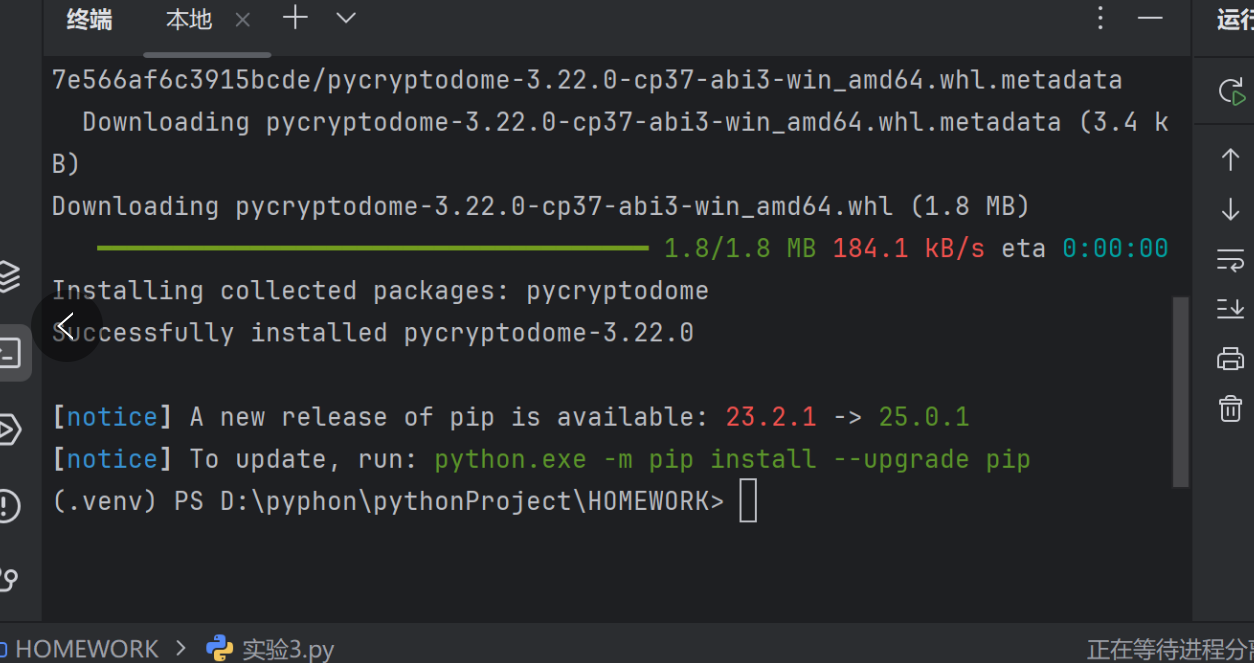Click the Rerun icon in Run panel

[1231, 93]
